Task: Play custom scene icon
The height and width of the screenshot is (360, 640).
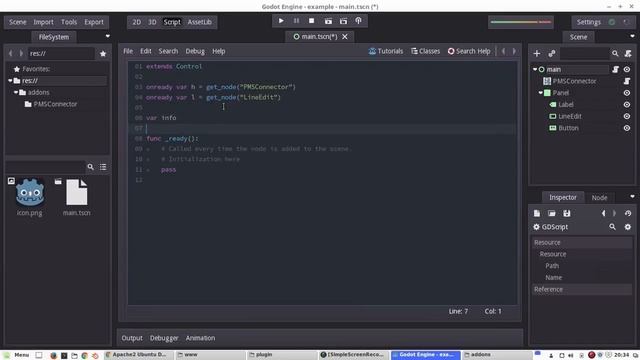Action: 343,21
